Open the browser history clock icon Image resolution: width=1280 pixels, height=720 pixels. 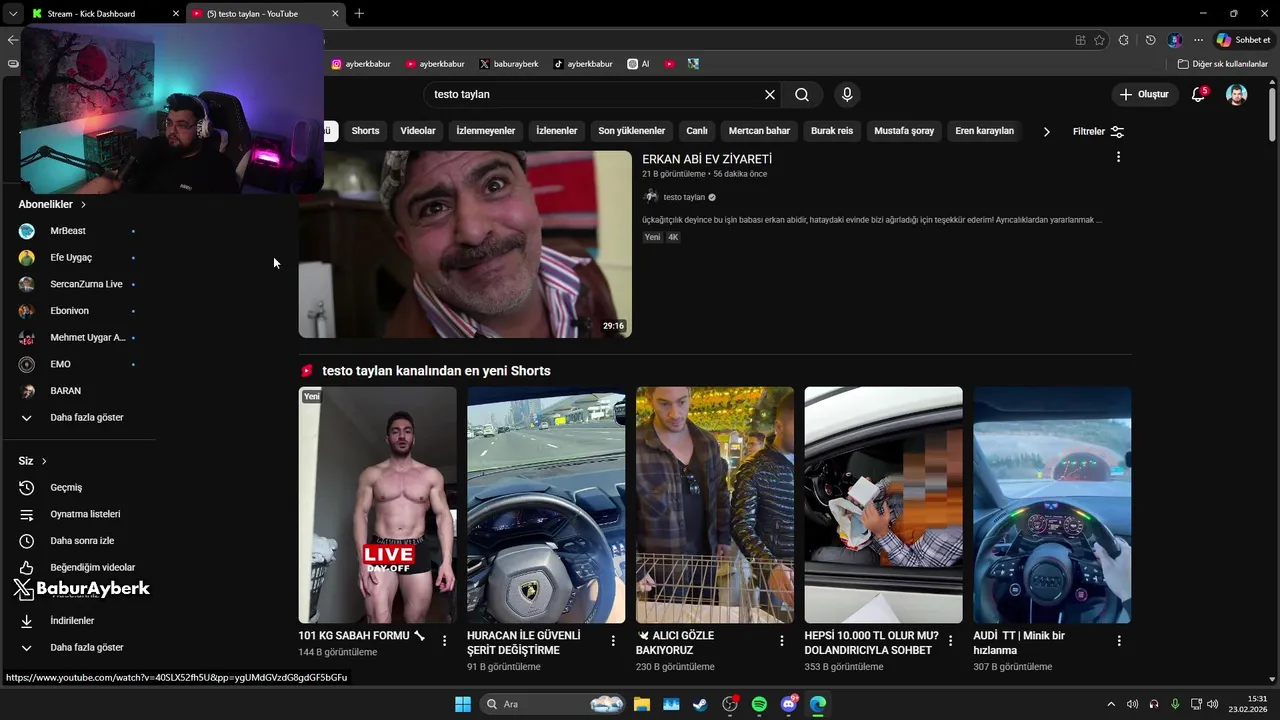point(1150,40)
